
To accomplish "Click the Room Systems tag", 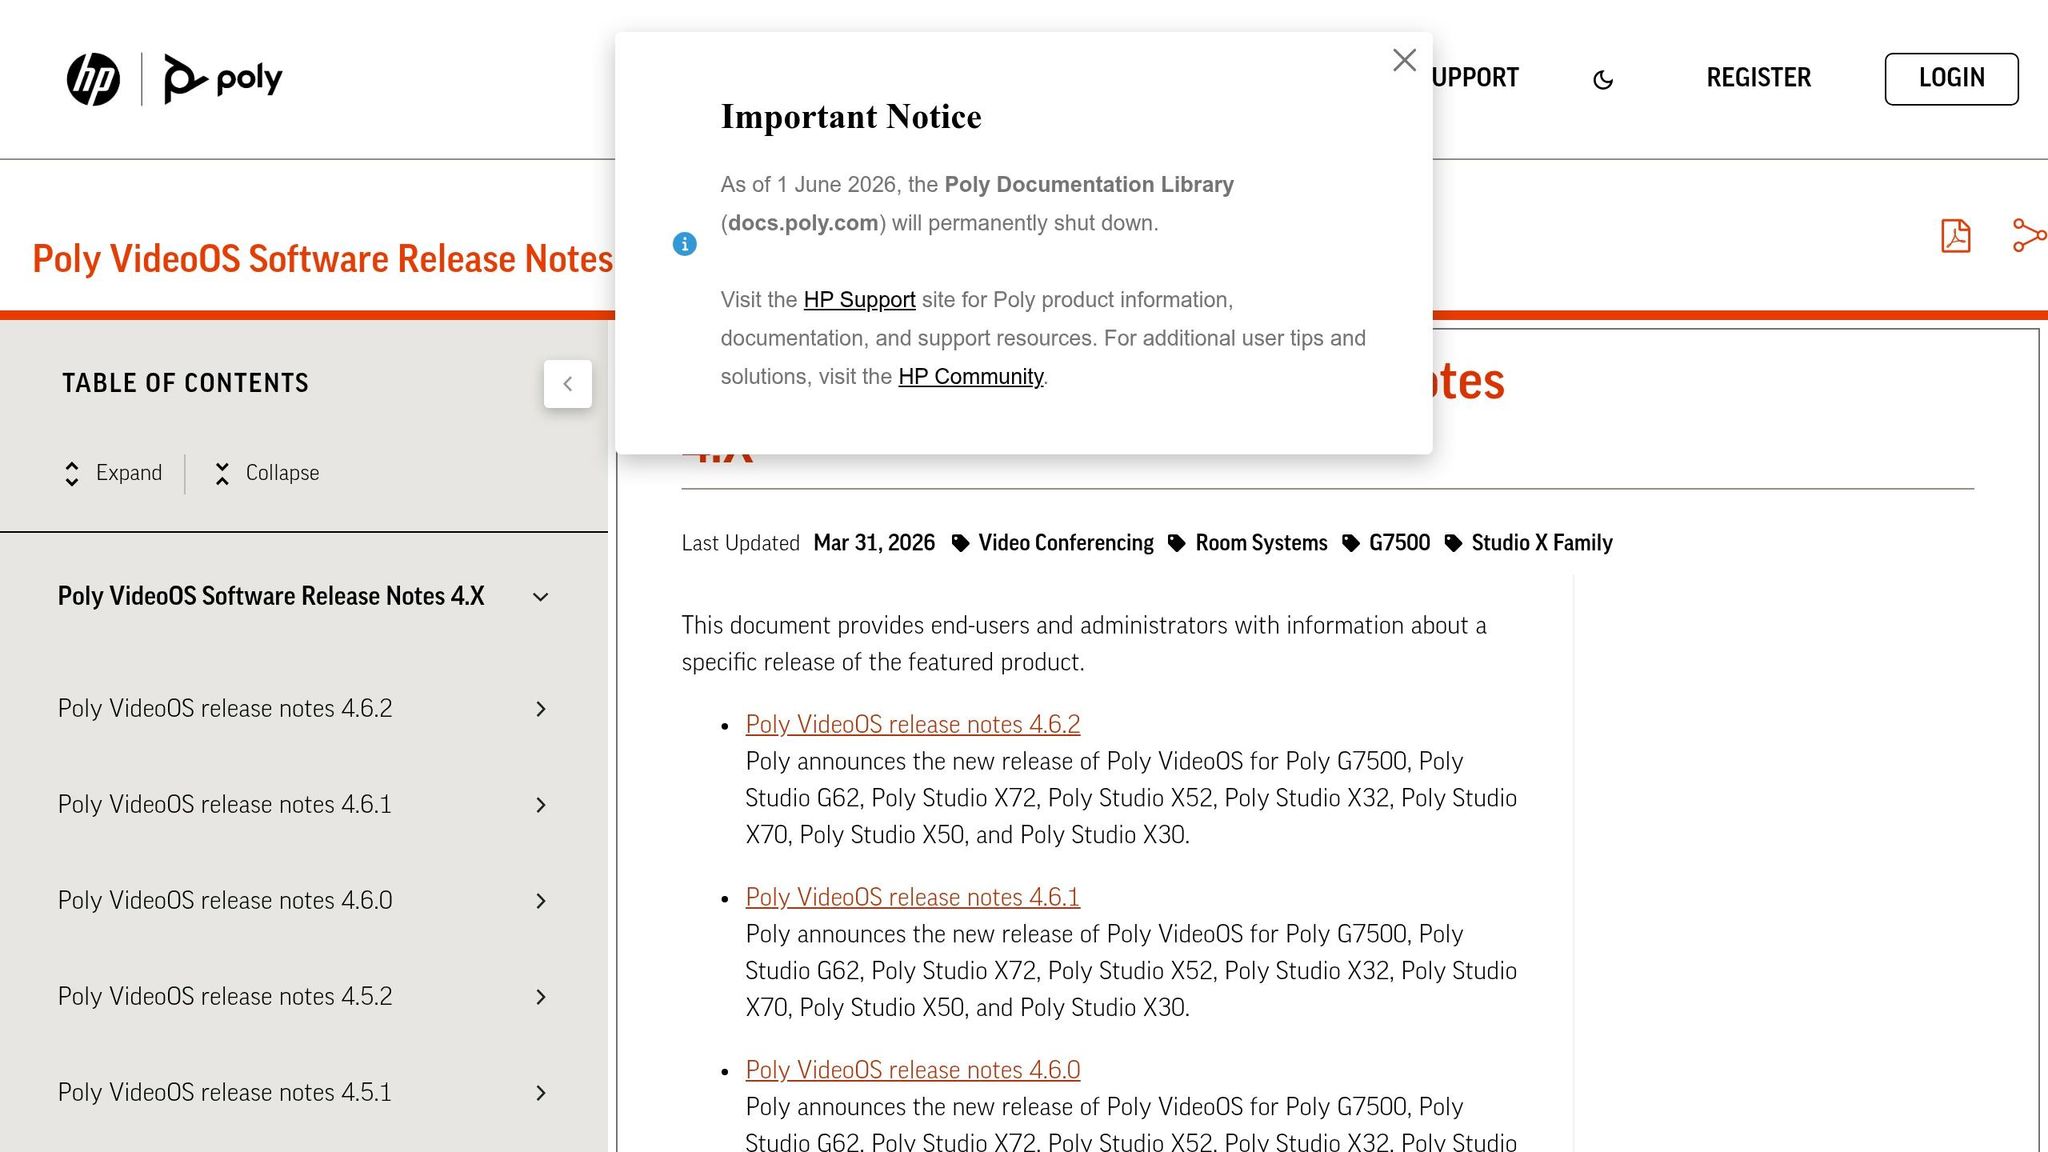I will (1261, 543).
